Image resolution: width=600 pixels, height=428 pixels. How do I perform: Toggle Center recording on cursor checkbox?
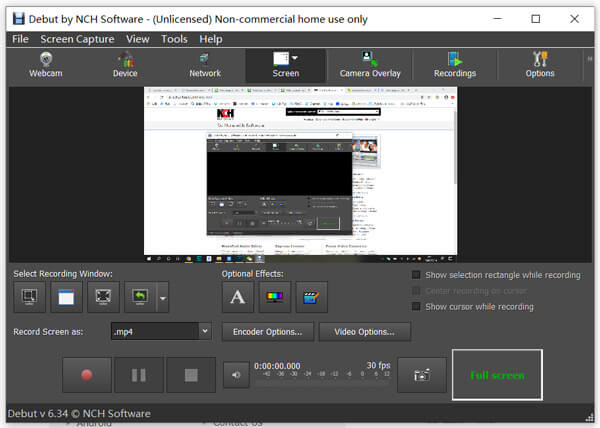[x=416, y=291]
